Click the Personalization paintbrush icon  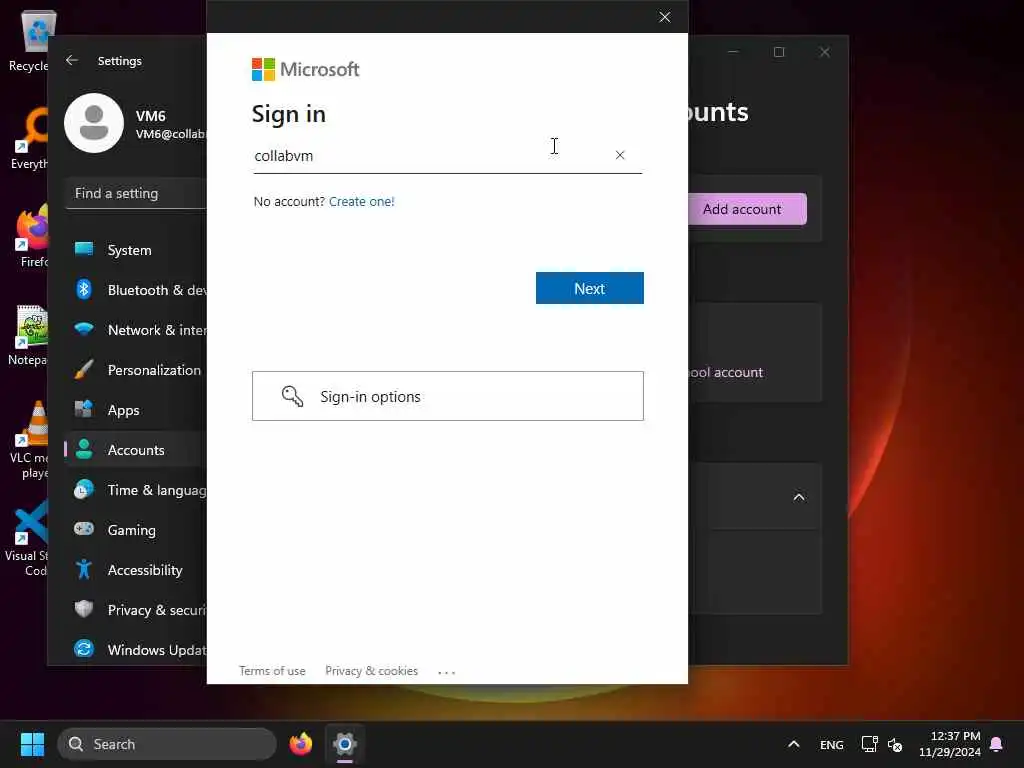tap(84, 370)
